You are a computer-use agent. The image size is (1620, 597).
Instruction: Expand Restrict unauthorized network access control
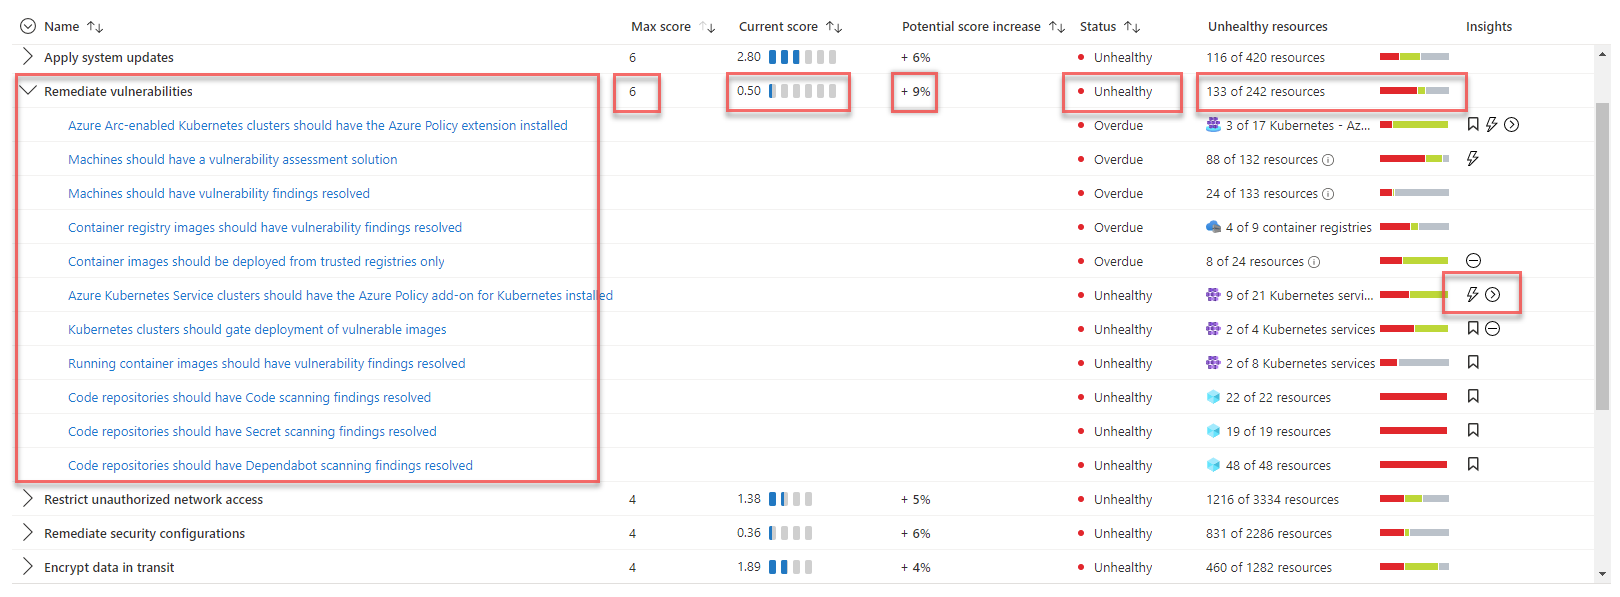pos(28,499)
